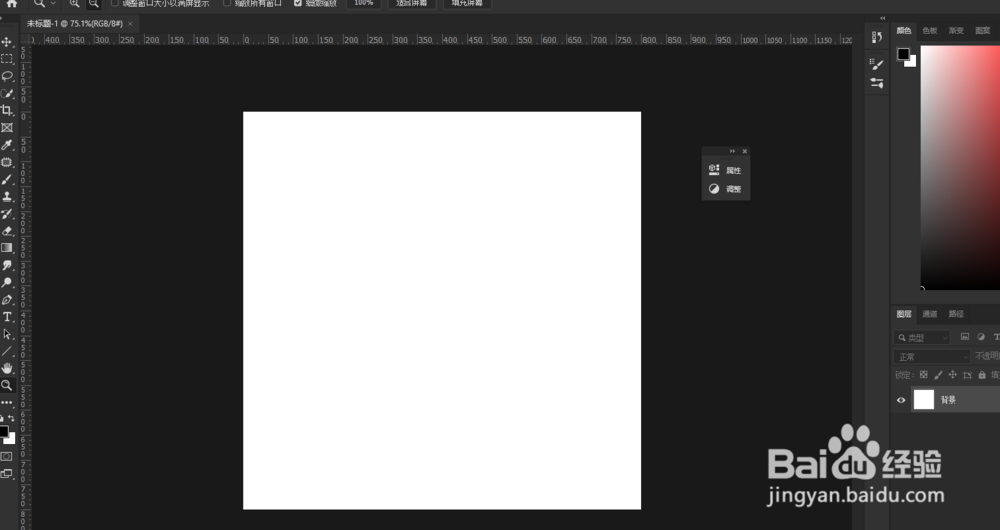The height and width of the screenshot is (530, 1000).
Task: Open the Brush Settings panel icon
Action: pos(877,83)
